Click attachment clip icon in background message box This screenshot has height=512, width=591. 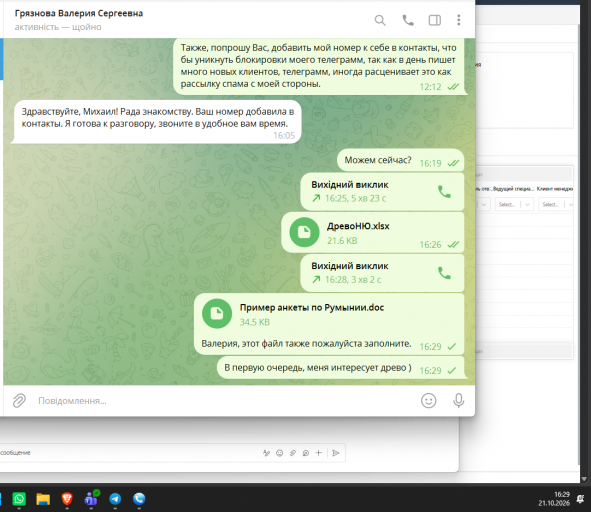[292, 453]
